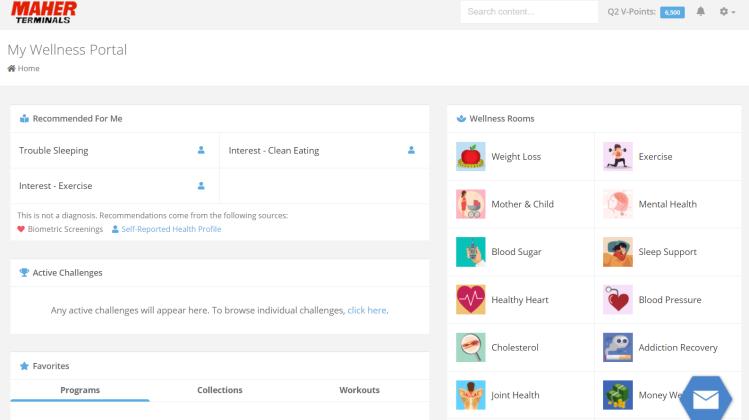Select the Programs tab
The height and width of the screenshot is (420, 749).
tap(80, 390)
